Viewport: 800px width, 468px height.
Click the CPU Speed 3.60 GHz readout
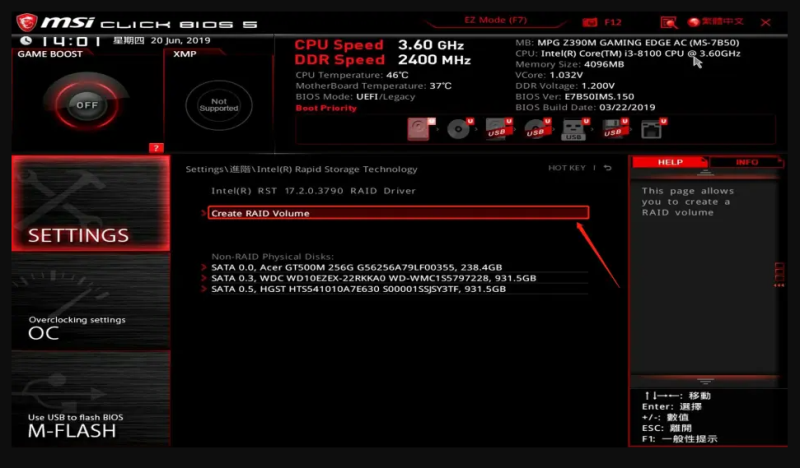point(379,45)
